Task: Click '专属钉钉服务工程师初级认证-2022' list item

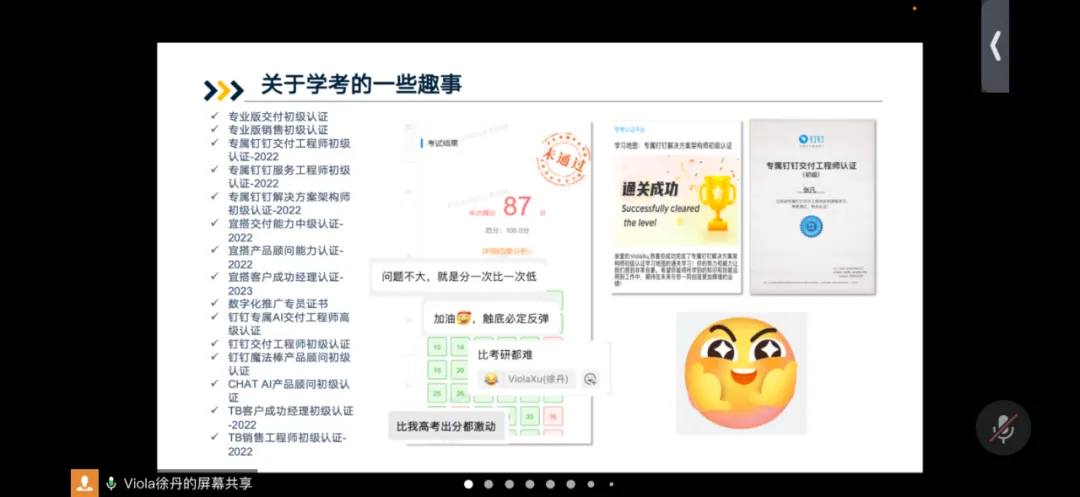Action: 289,176
